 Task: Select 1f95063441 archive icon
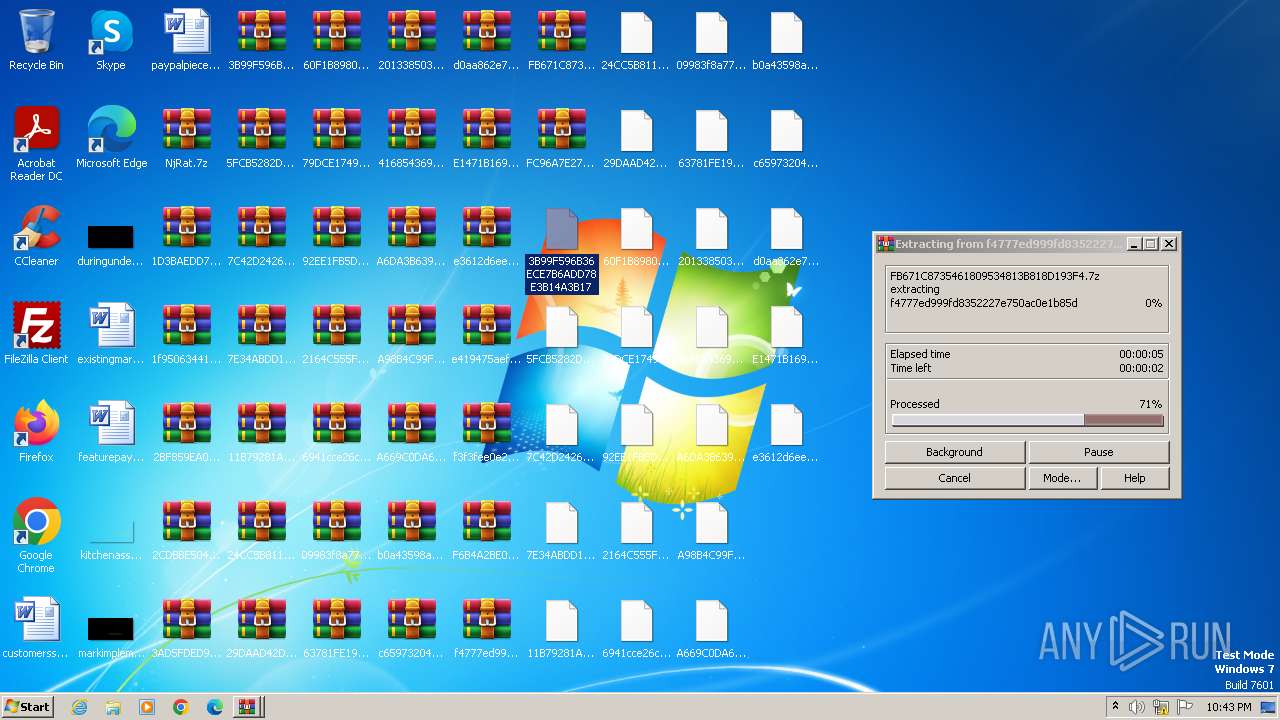click(186, 335)
